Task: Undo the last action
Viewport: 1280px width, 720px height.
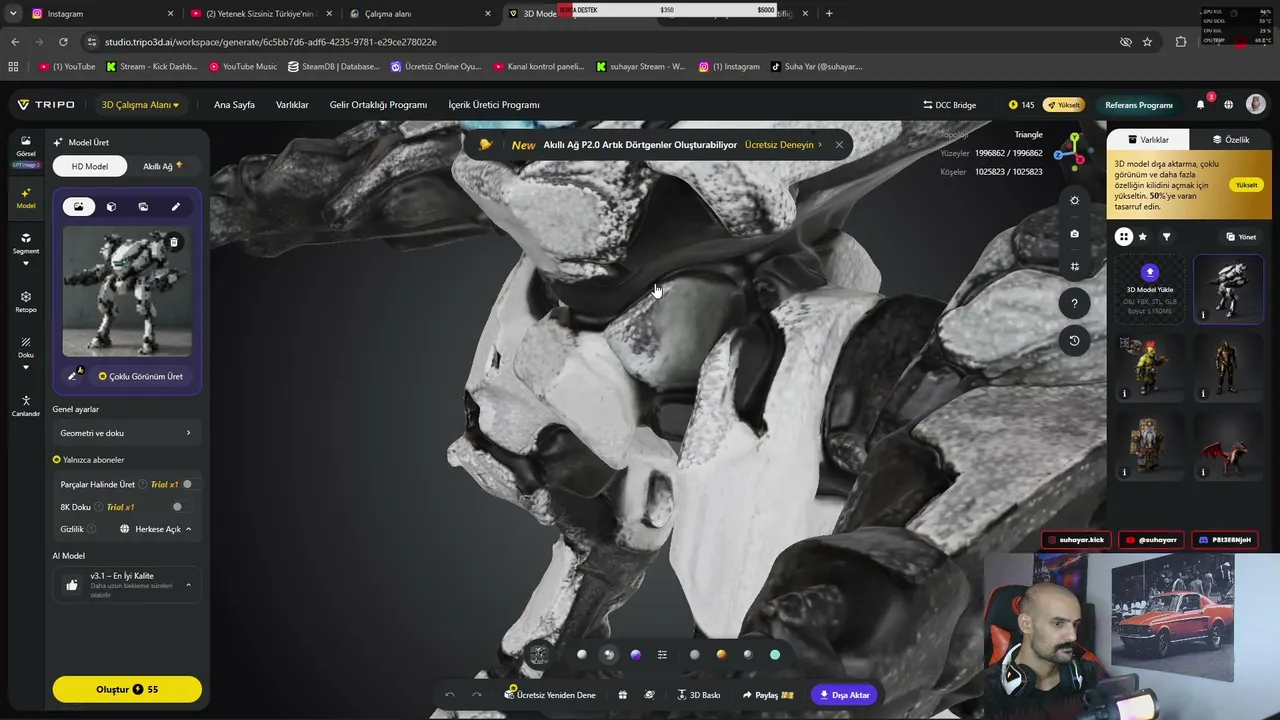Action: [x=450, y=695]
